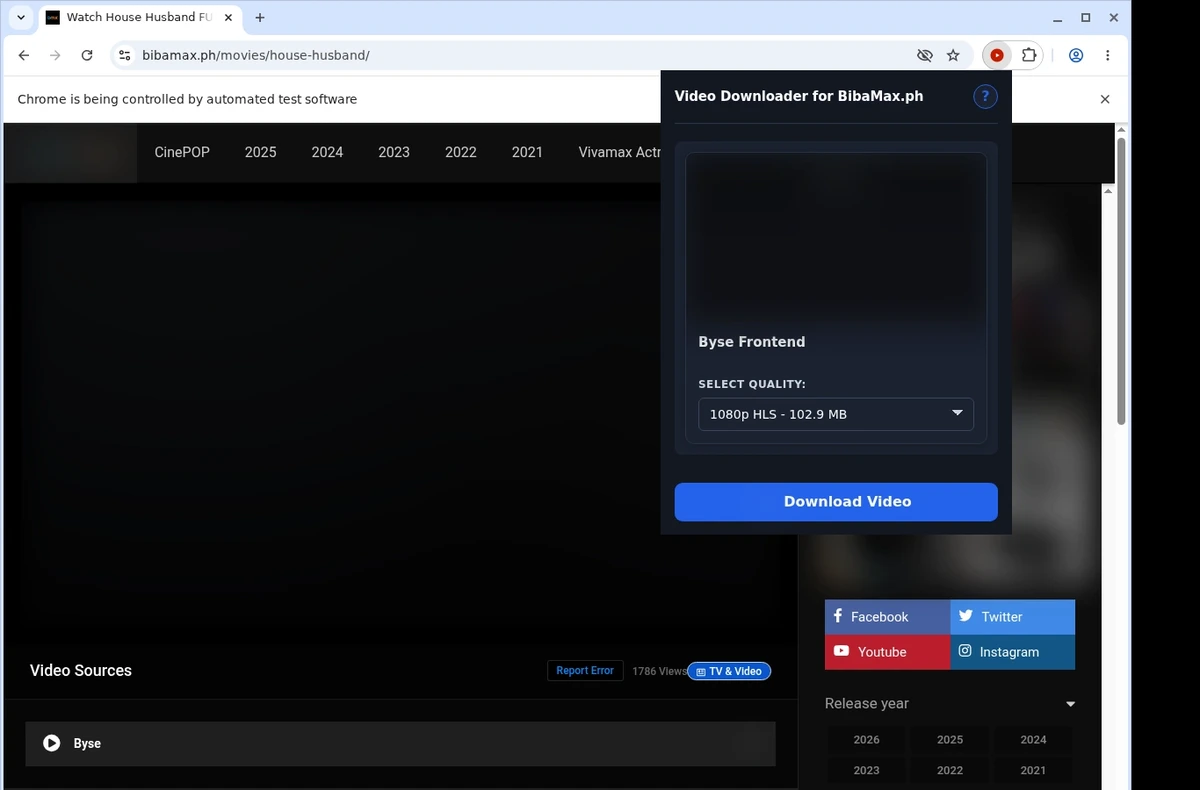Open the Instagram social link
Viewport: 1200px width, 790px height.
pos(1013,652)
